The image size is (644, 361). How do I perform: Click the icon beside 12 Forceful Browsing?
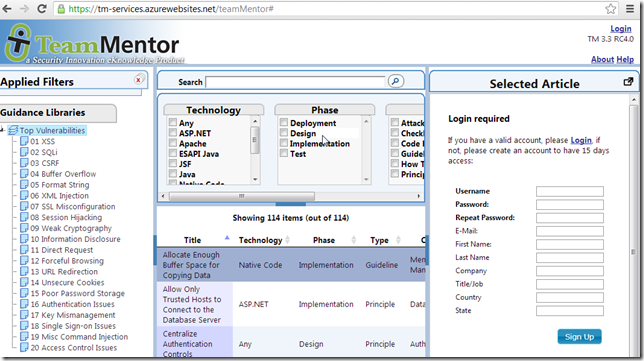pos(24,261)
